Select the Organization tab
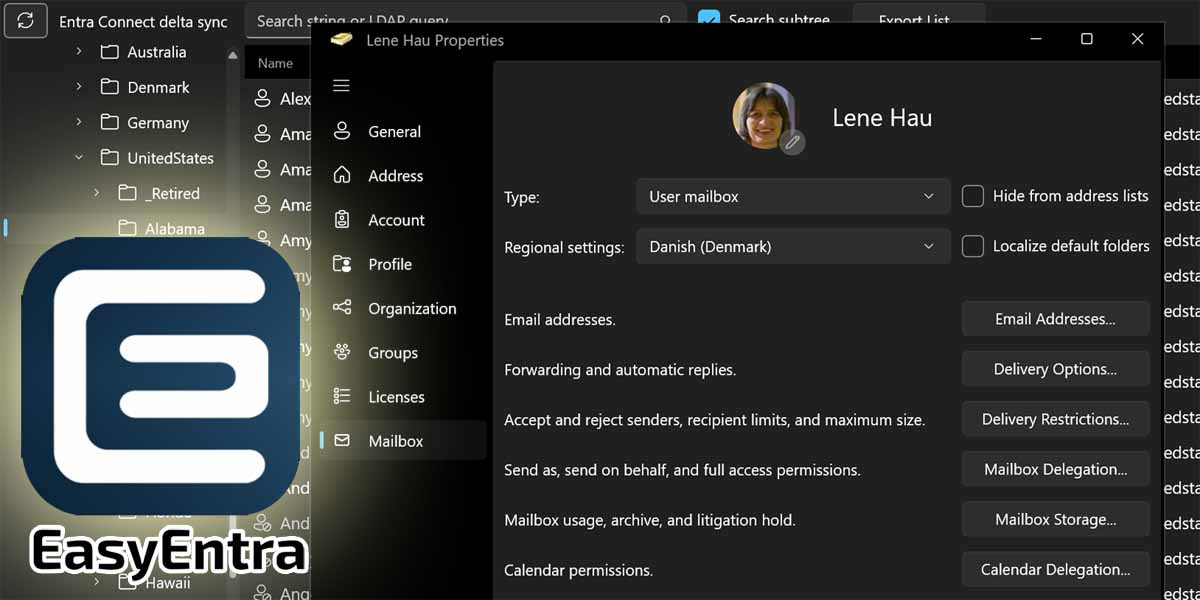Viewport: 1200px width, 600px height. (403, 308)
